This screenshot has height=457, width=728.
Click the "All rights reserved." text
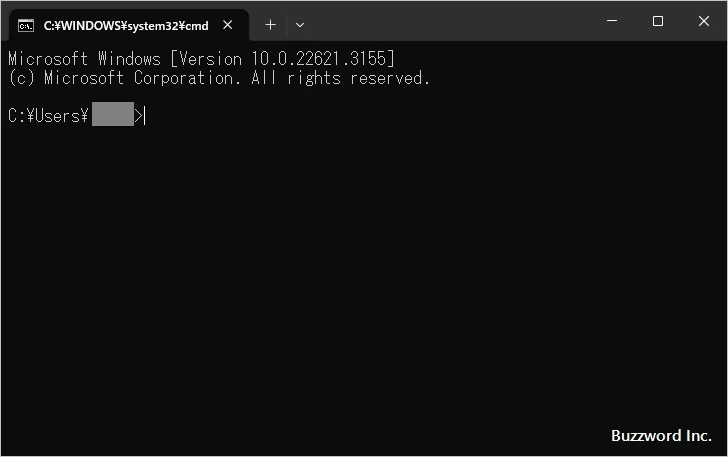[341, 78]
